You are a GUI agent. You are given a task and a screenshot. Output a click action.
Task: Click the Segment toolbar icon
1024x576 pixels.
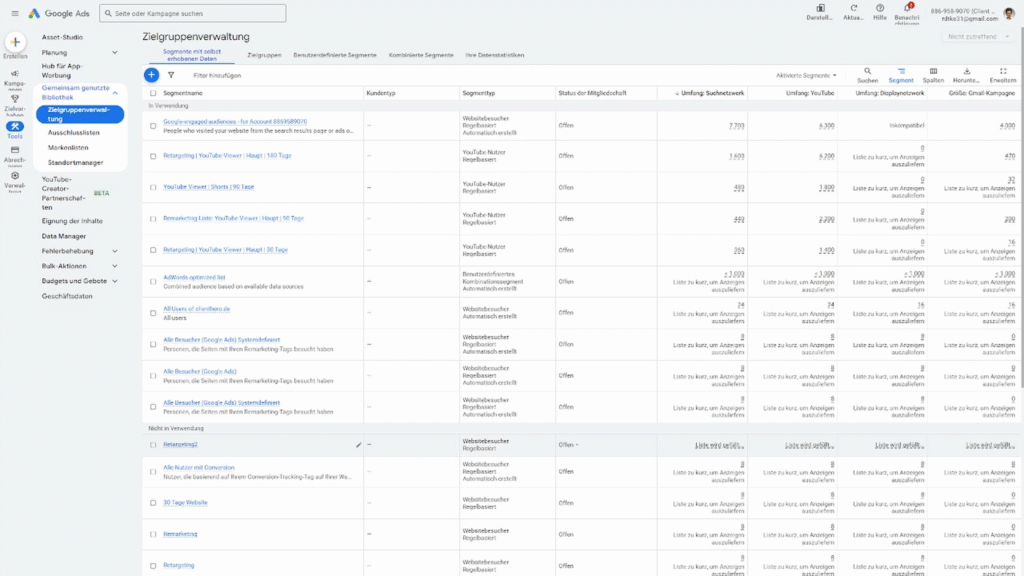(901, 71)
